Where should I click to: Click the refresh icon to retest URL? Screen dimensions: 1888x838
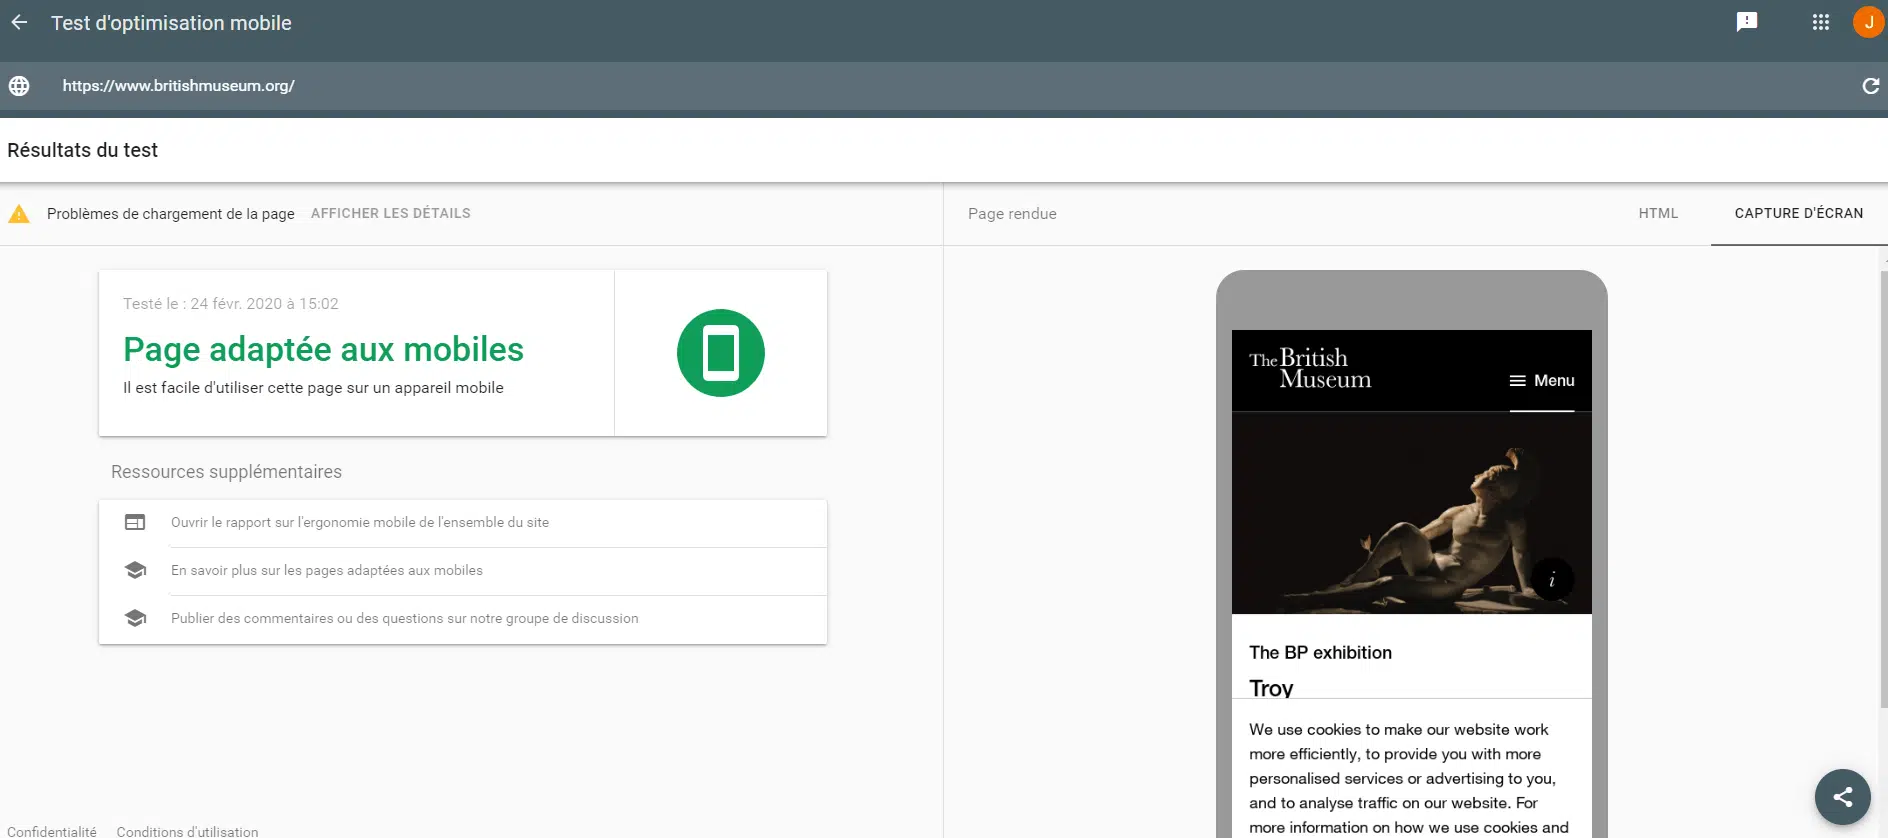coord(1869,86)
